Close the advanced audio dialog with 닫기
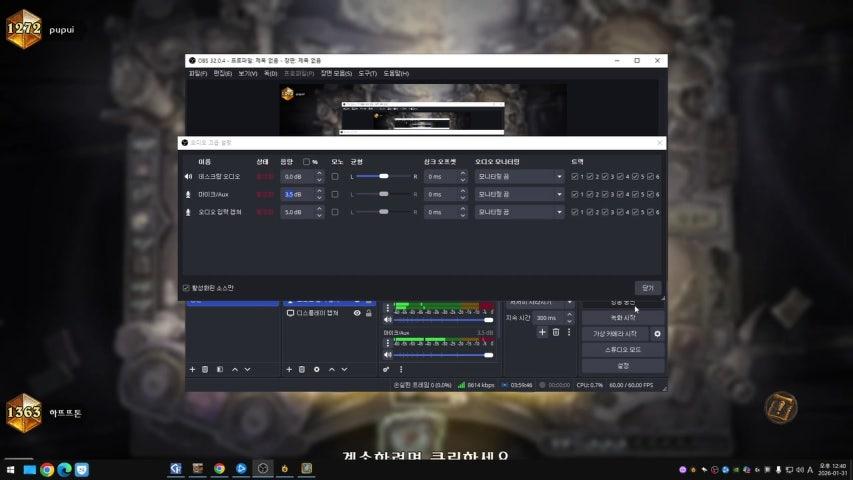Viewport: 853px width, 480px height. tap(648, 288)
